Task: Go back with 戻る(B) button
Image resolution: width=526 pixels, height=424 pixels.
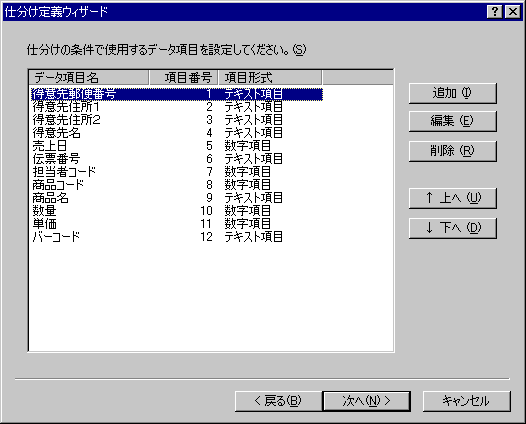Action: [278, 401]
